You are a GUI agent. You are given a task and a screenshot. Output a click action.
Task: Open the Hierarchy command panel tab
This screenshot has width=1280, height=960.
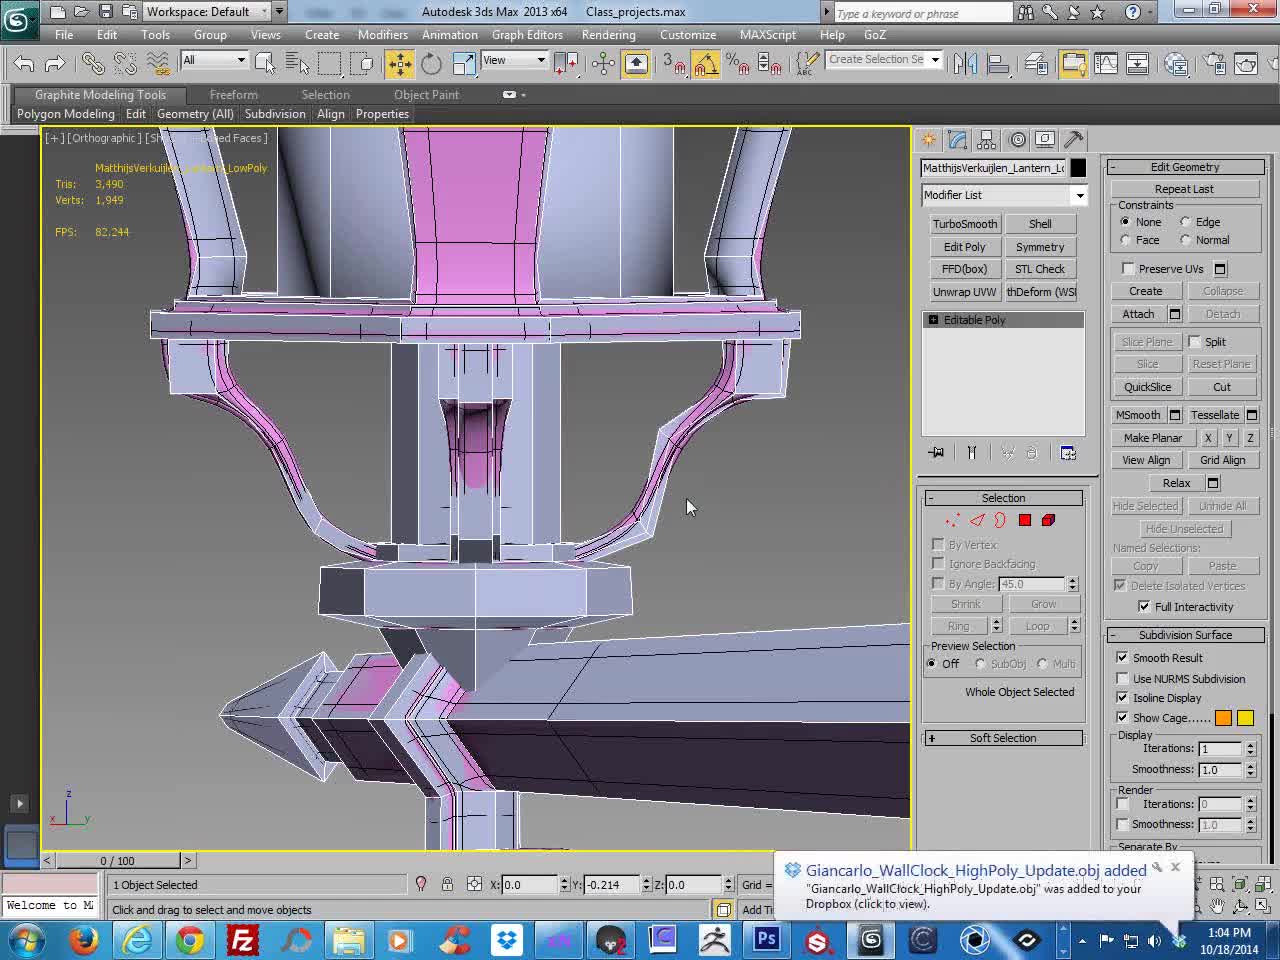click(987, 140)
